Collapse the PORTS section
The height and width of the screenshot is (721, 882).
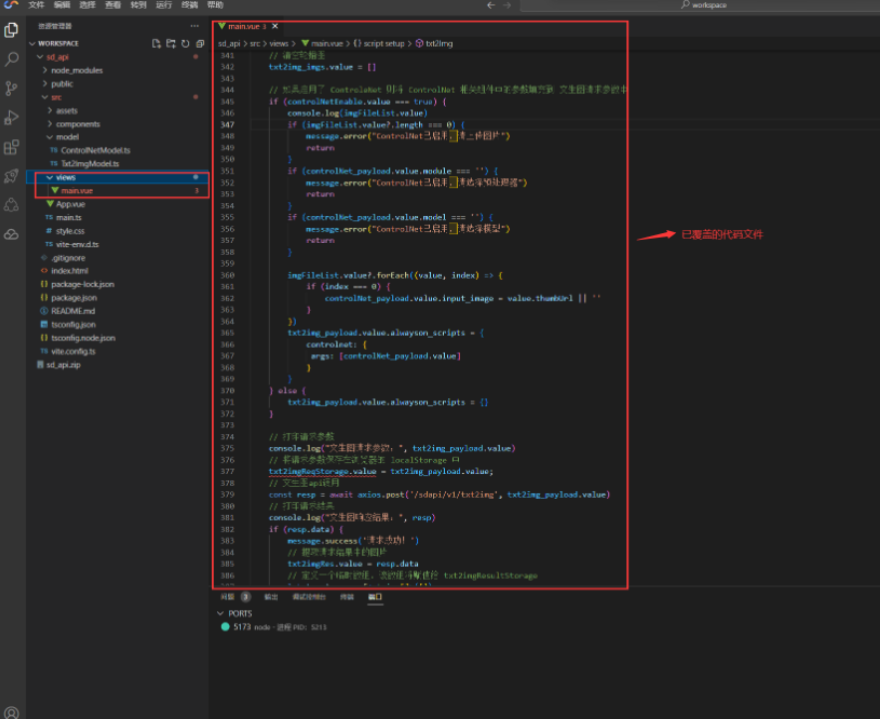[220, 614]
